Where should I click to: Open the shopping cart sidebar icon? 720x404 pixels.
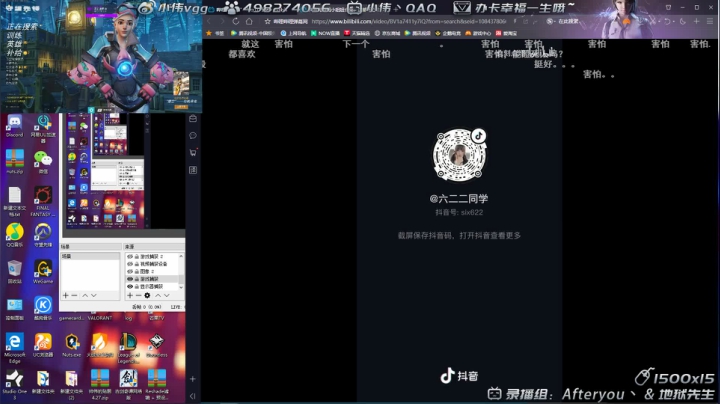click(193, 152)
